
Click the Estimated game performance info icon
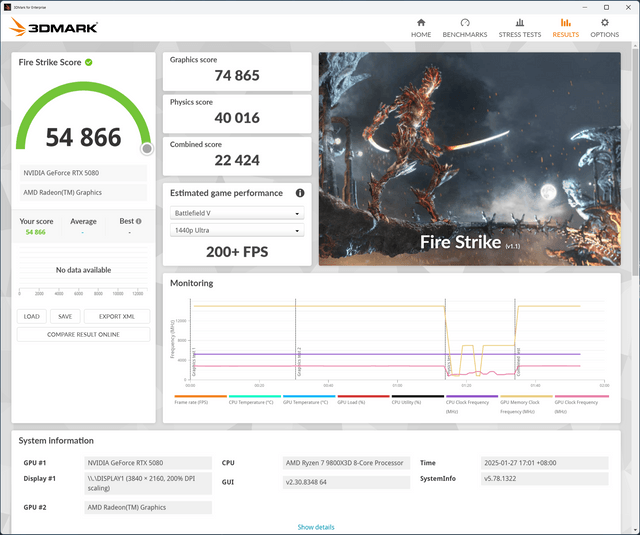click(300, 193)
